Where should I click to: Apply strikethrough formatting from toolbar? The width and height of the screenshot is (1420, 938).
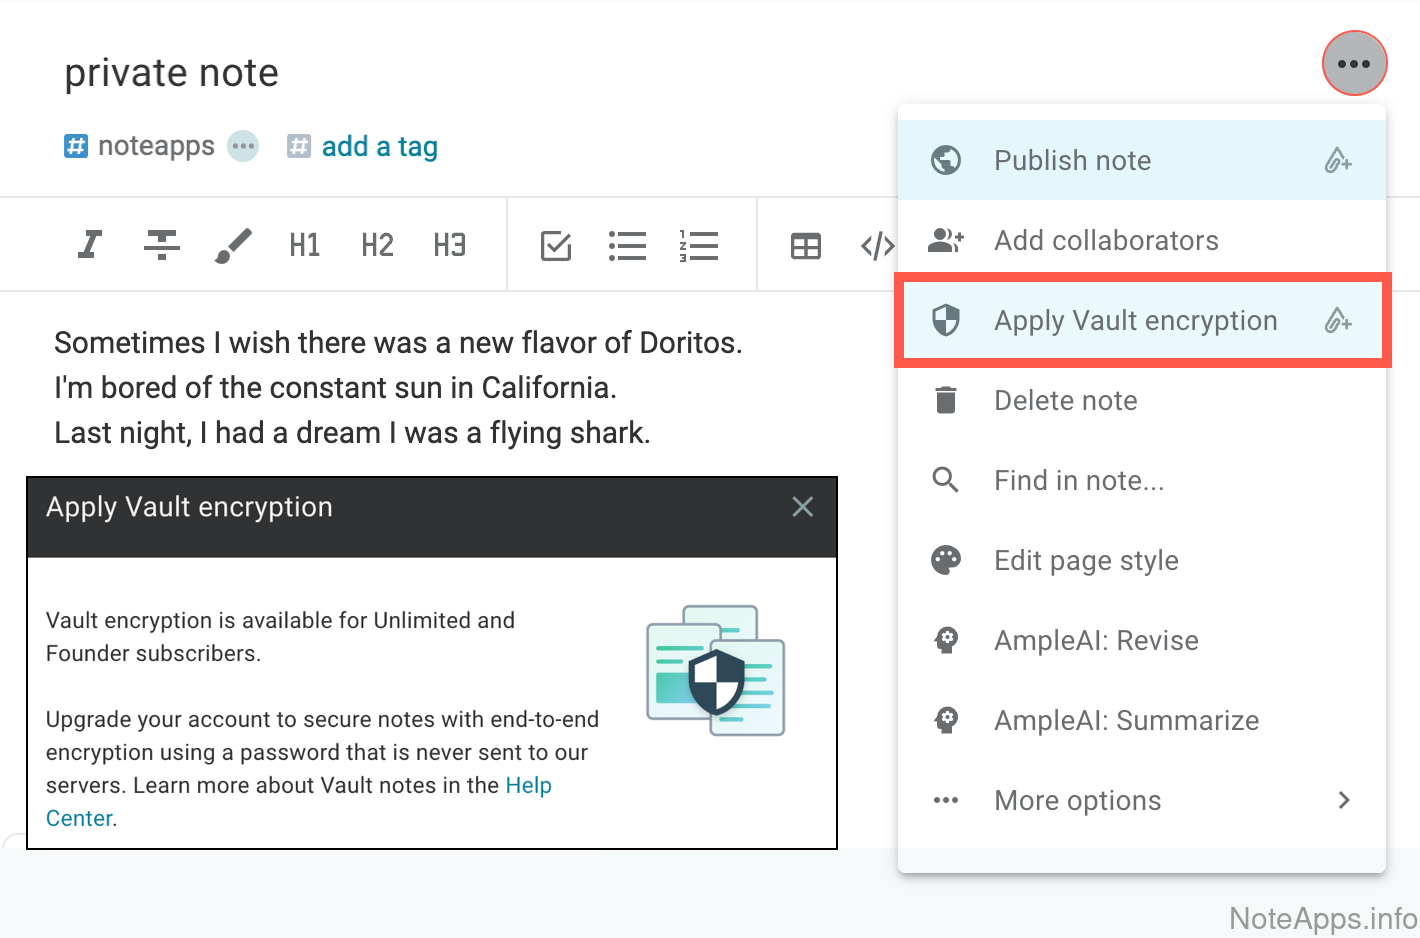tap(162, 245)
